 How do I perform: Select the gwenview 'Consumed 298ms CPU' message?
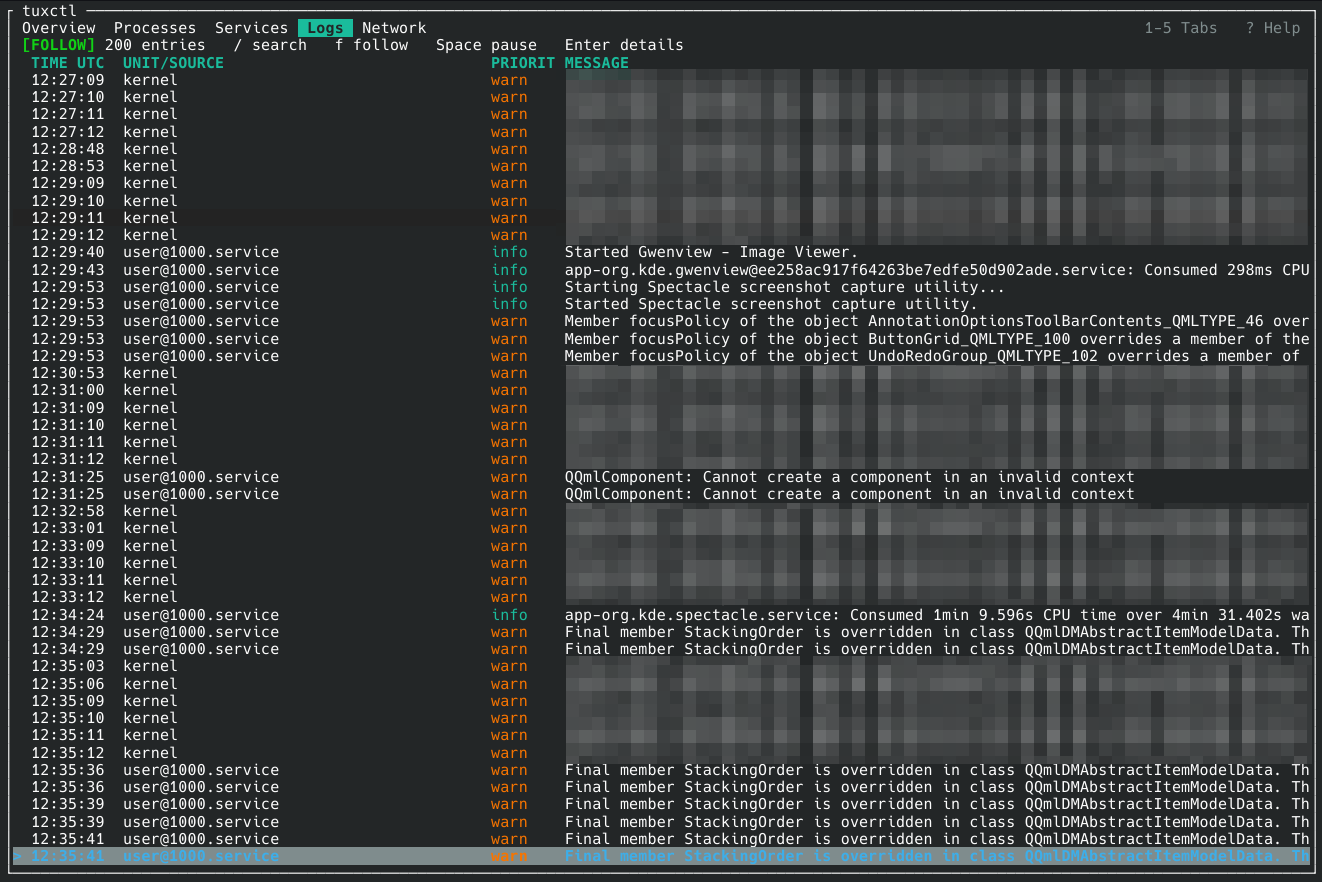[x=937, y=270]
